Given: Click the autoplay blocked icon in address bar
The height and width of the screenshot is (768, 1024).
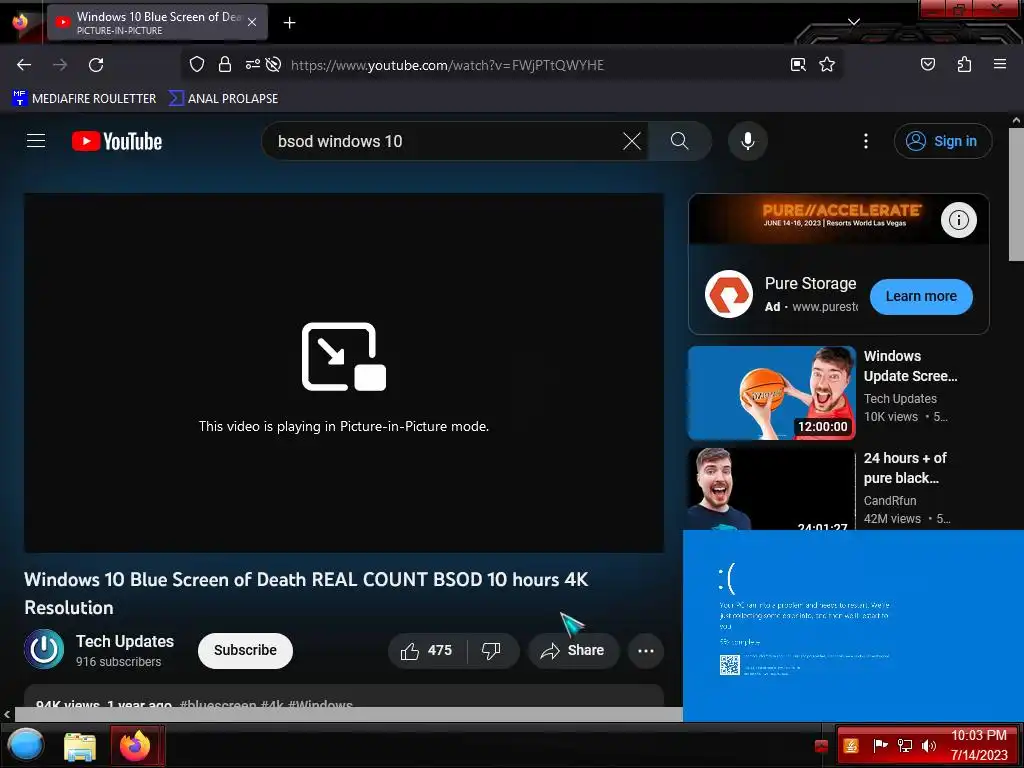Looking at the screenshot, I should [x=274, y=64].
